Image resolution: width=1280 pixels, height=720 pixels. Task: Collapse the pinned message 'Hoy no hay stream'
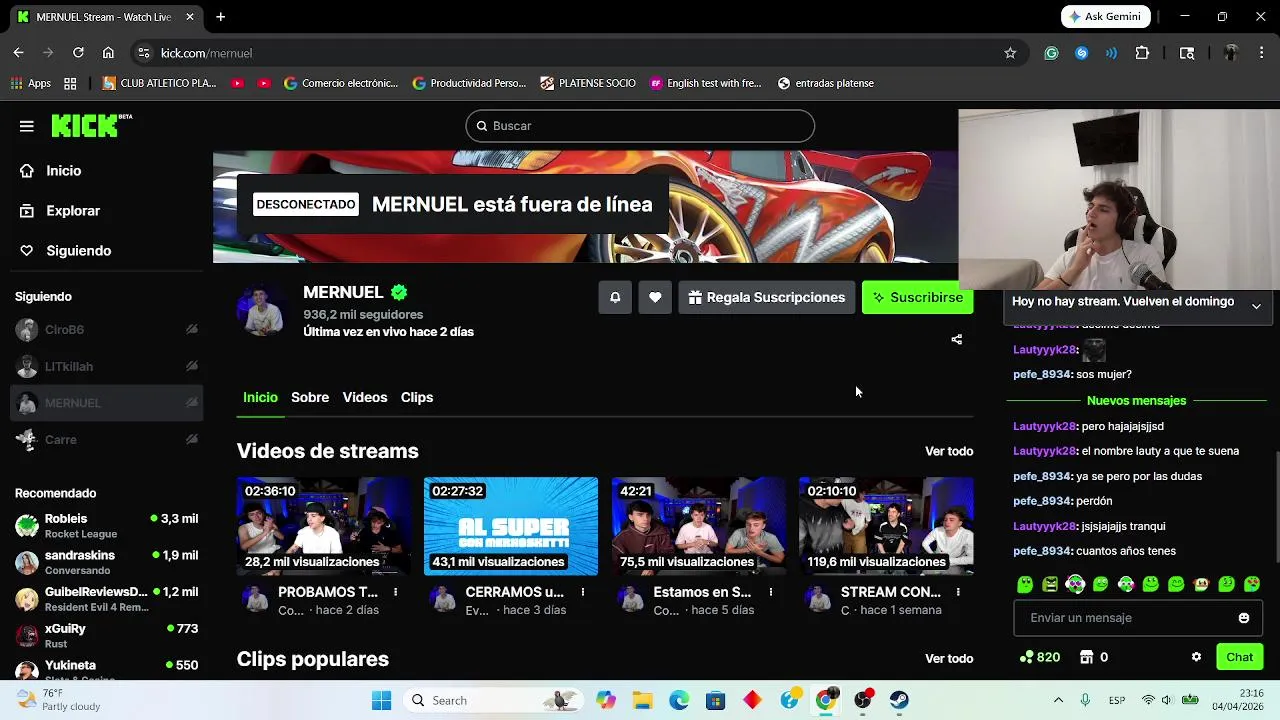click(x=1256, y=306)
